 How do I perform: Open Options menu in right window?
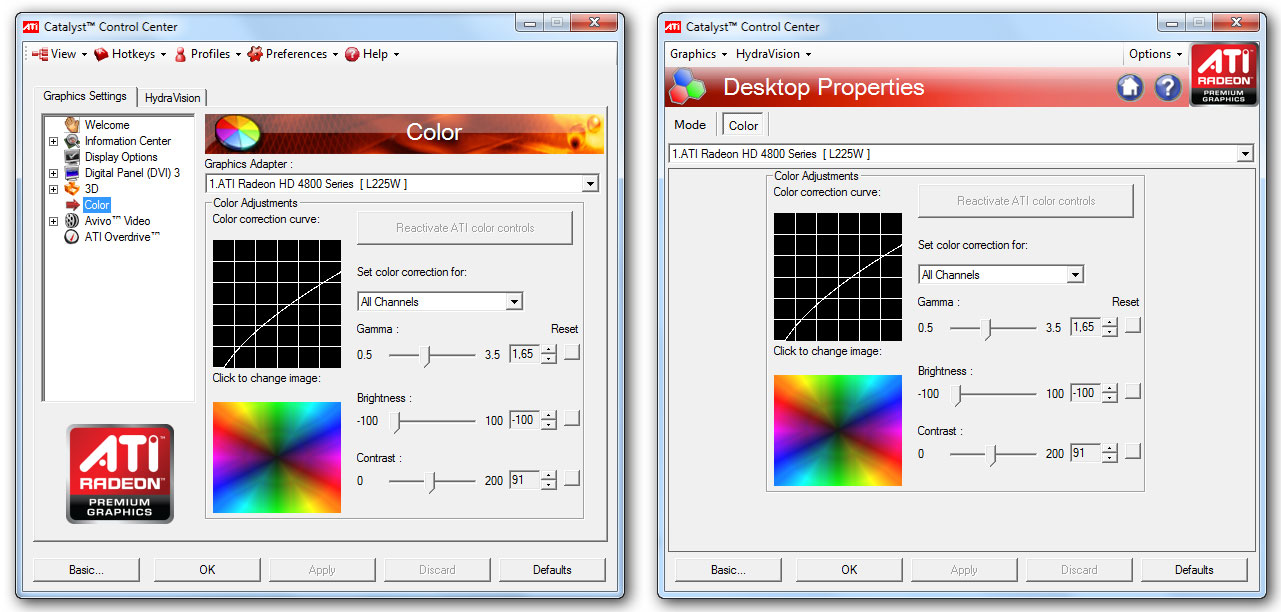(1155, 54)
